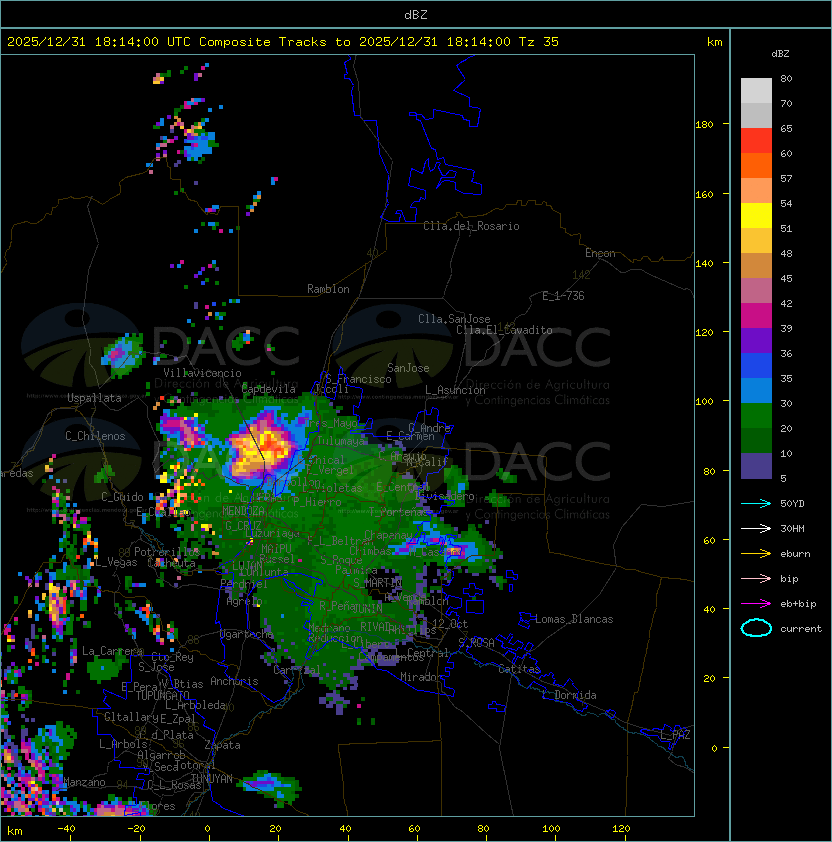Click the Villavicencio place label
The image size is (832, 842).
(202, 373)
